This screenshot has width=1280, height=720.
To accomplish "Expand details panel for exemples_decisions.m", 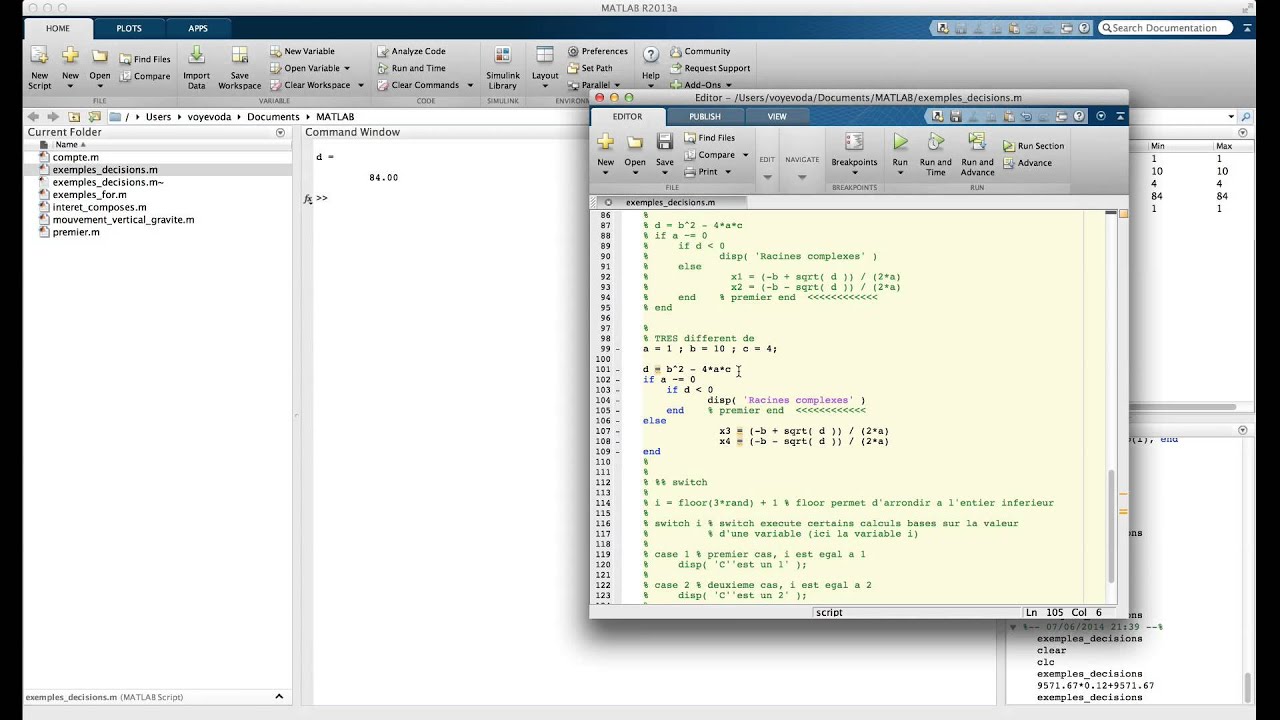I will [279, 697].
